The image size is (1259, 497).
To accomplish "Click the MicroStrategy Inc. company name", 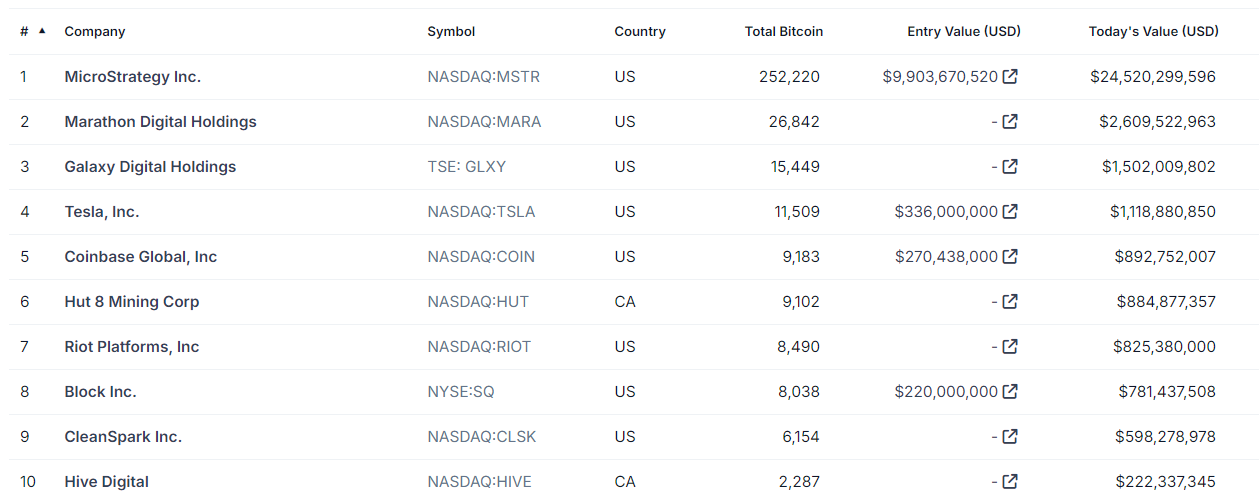I will (133, 77).
